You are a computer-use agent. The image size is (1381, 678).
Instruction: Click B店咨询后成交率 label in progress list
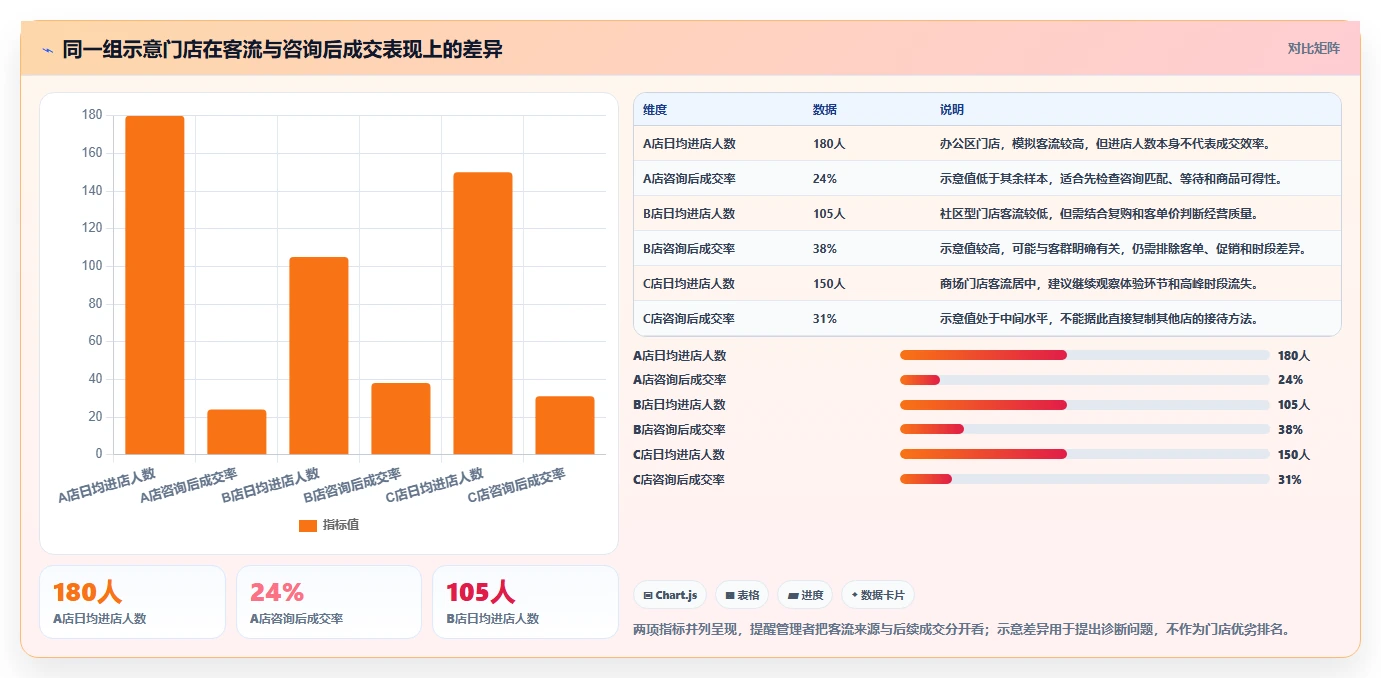click(x=679, y=430)
